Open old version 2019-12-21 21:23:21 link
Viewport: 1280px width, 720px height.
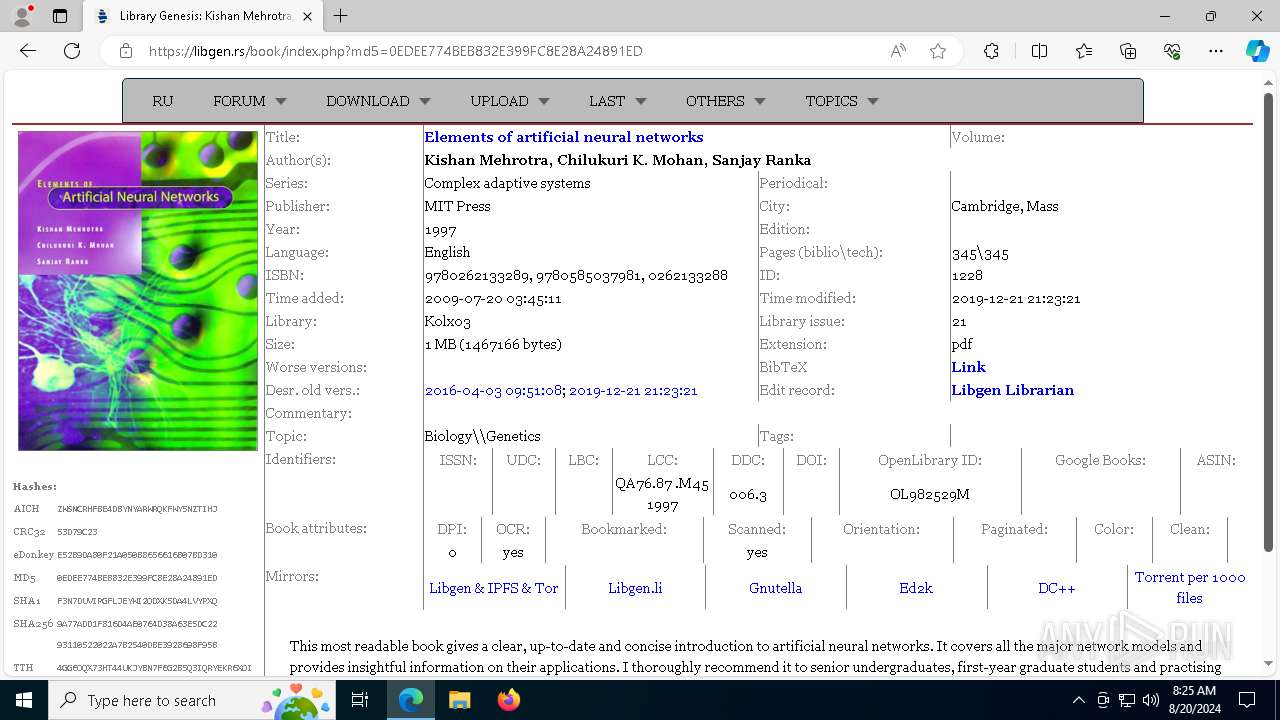pyautogui.click(x=633, y=390)
